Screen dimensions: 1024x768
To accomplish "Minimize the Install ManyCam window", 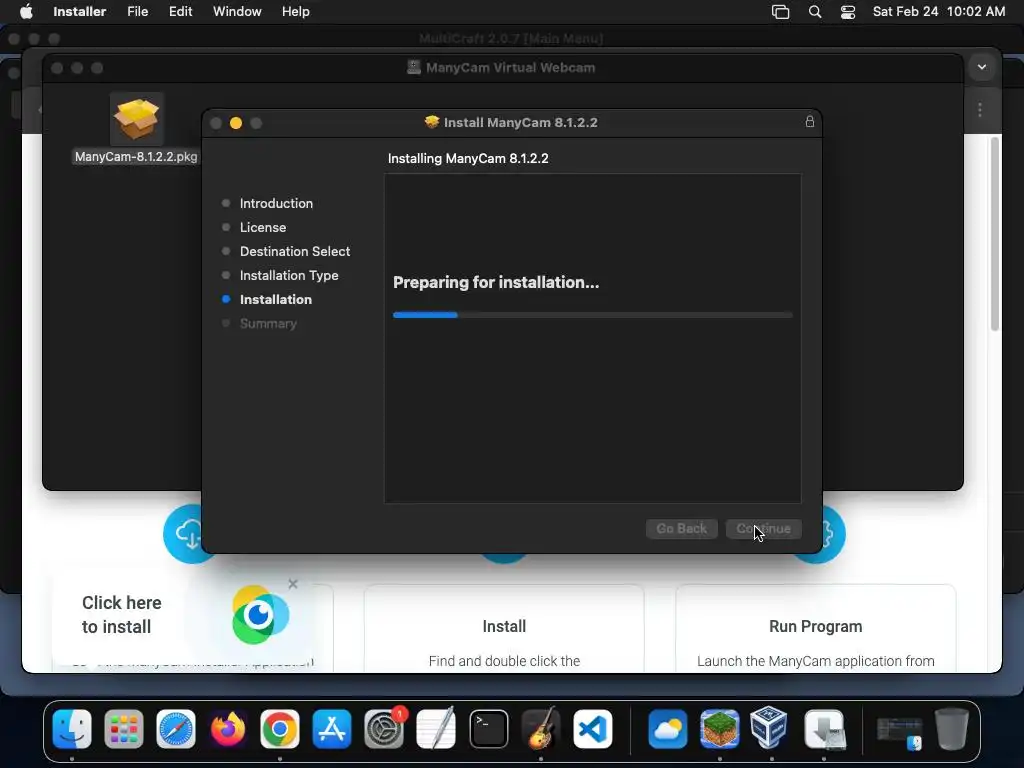I will 236,123.
